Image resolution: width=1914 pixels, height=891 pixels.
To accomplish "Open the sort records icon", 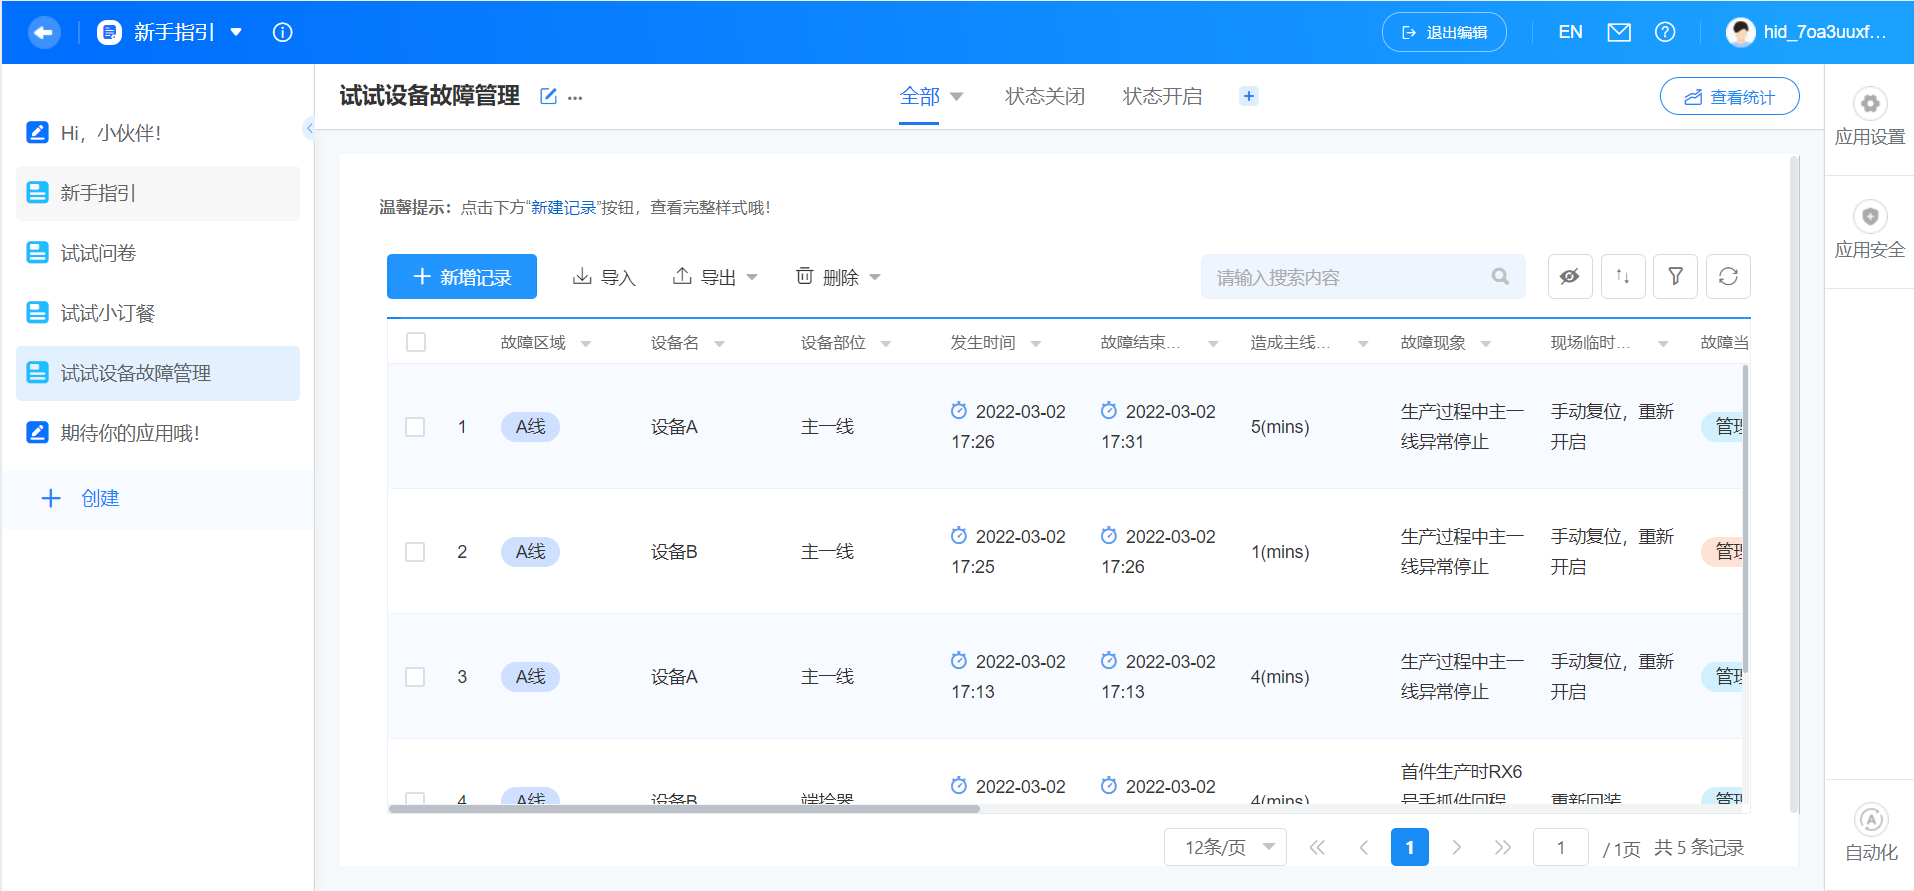I will 1623,277.
